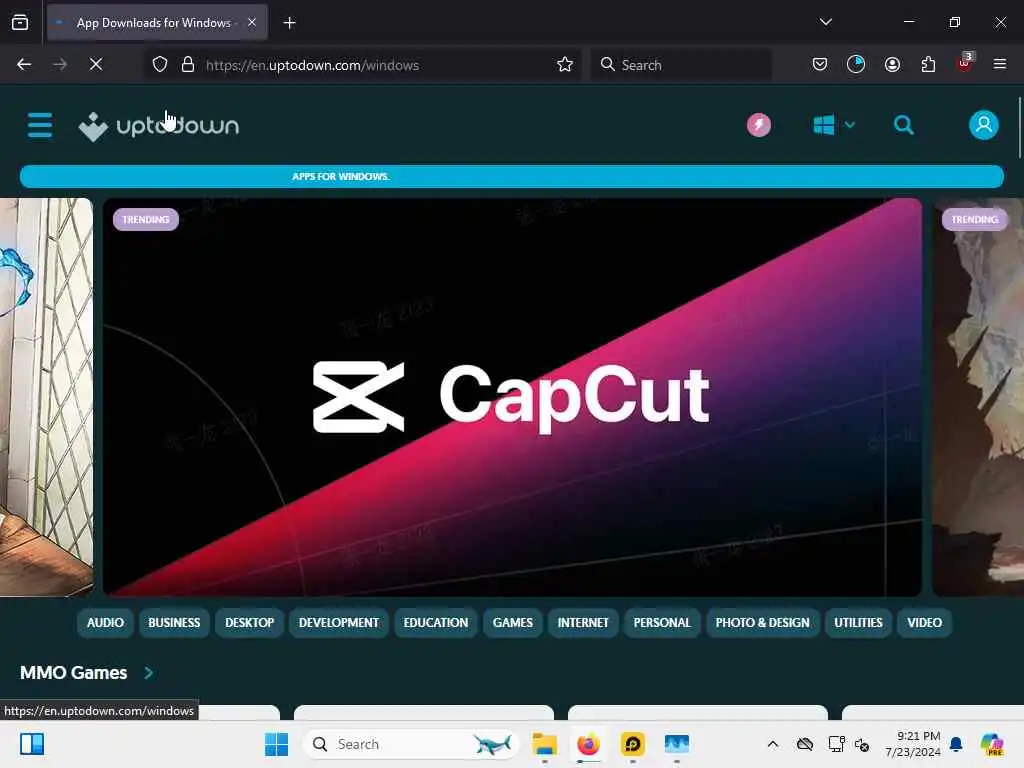Viewport: 1024px width, 768px height.
Task: Select the Photo & Design category
Action: [x=762, y=622]
